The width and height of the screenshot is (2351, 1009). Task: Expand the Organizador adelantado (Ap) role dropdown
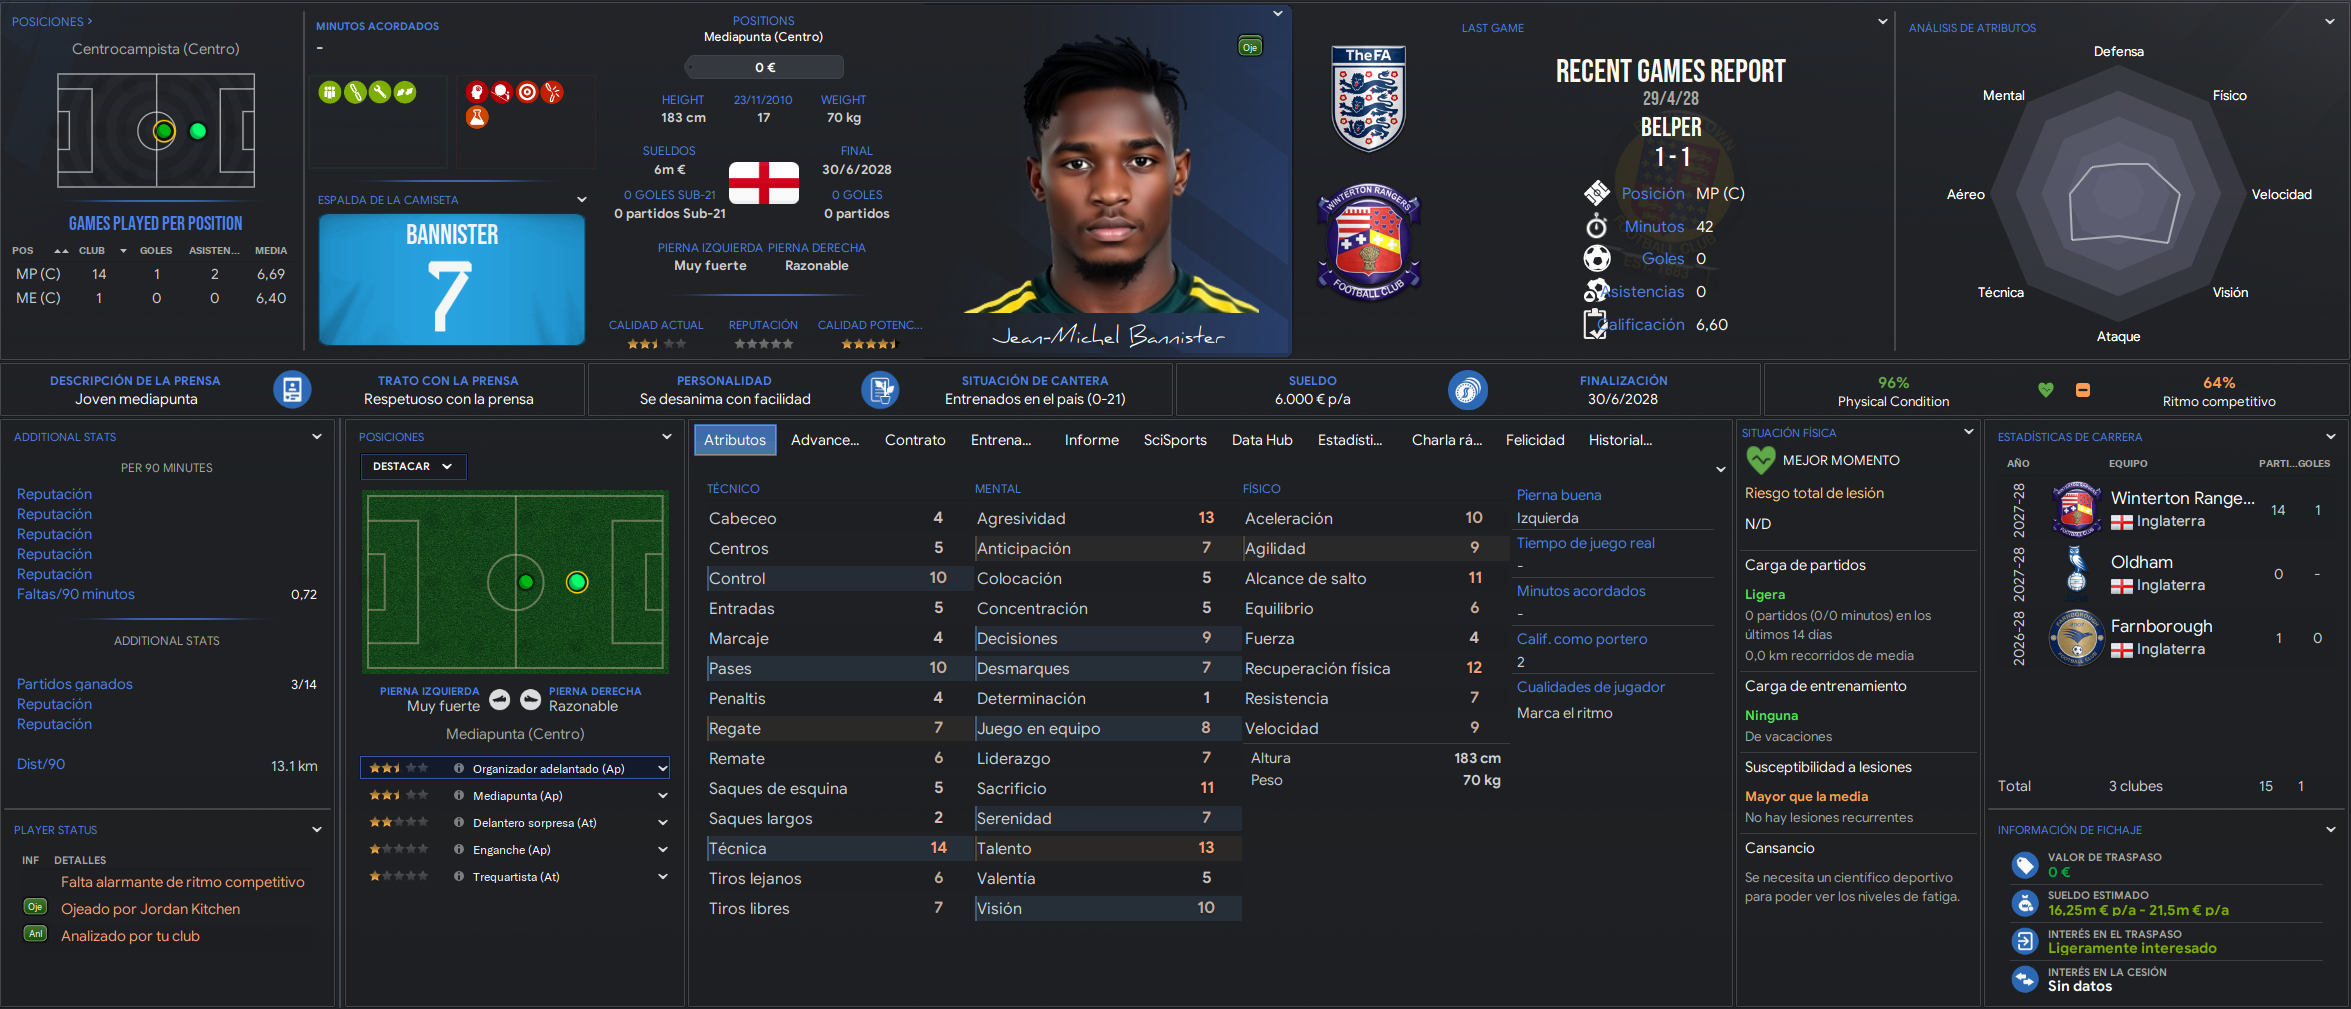click(662, 769)
